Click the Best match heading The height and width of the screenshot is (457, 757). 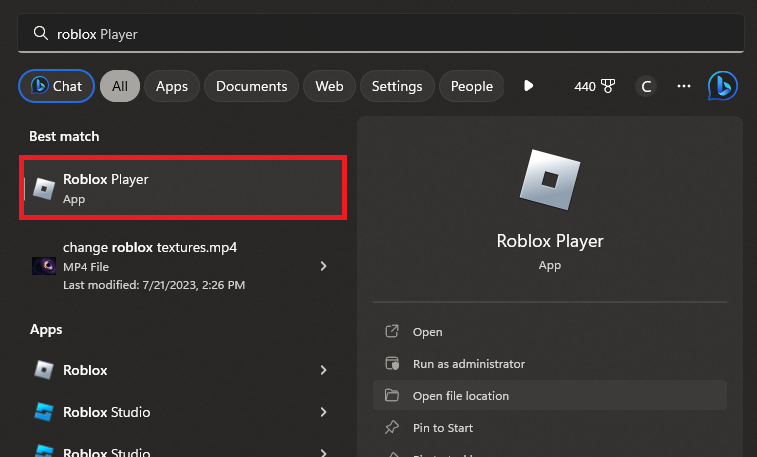64,137
